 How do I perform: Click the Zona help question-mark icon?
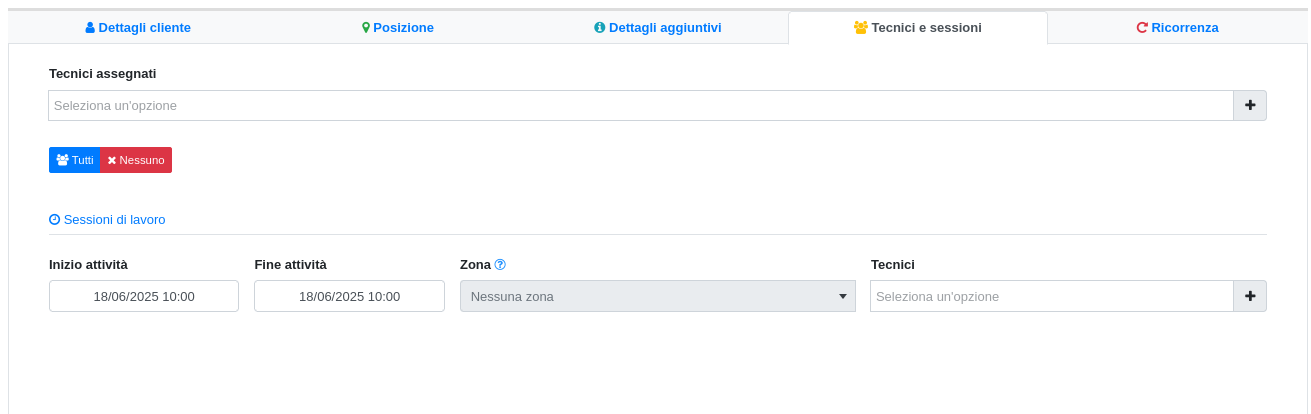pos(500,265)
